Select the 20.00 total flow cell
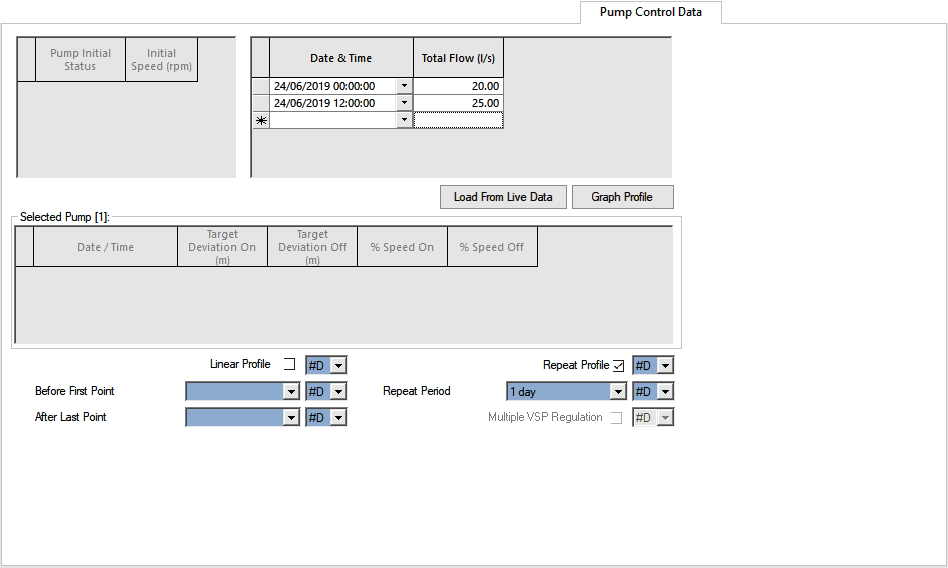948x568 pixels. 458,86
